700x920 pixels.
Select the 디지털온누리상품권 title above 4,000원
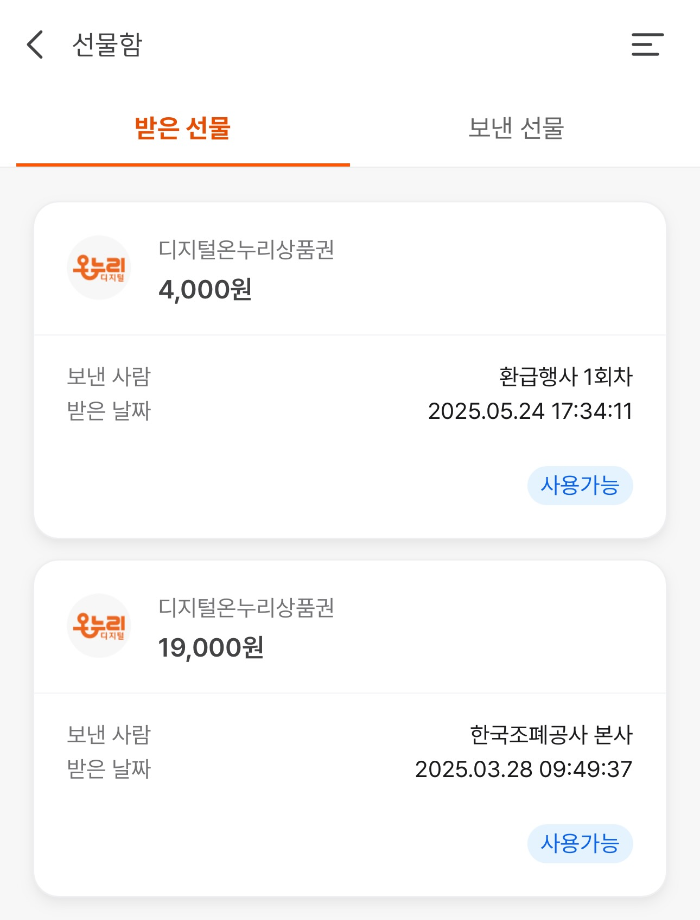click(246, 250)
